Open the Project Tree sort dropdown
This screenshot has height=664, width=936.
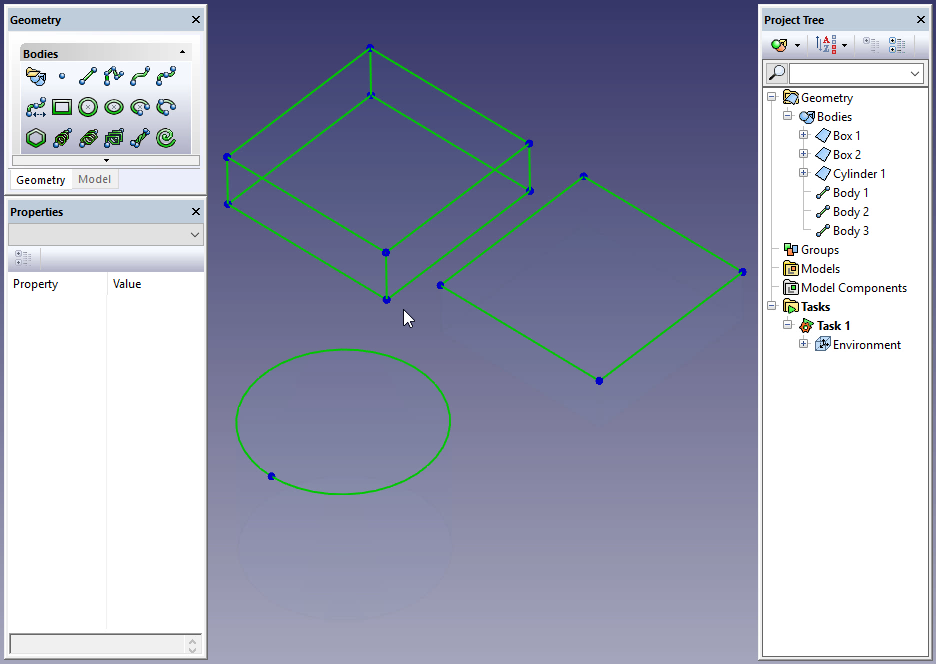point(844,45)
